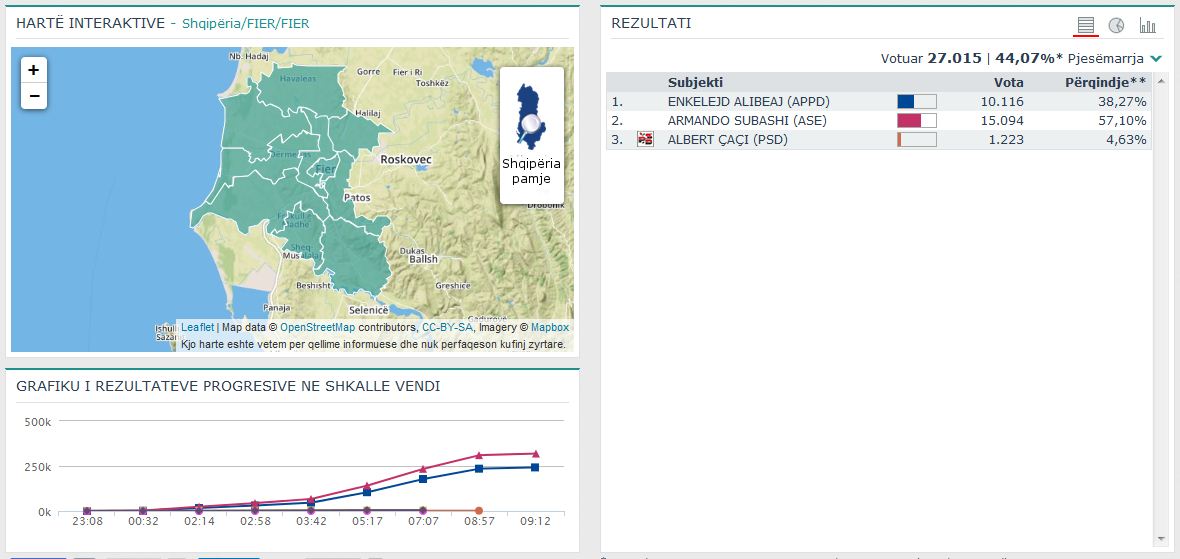Click Albert Çaçi's PSD party logo

(645, 140)
